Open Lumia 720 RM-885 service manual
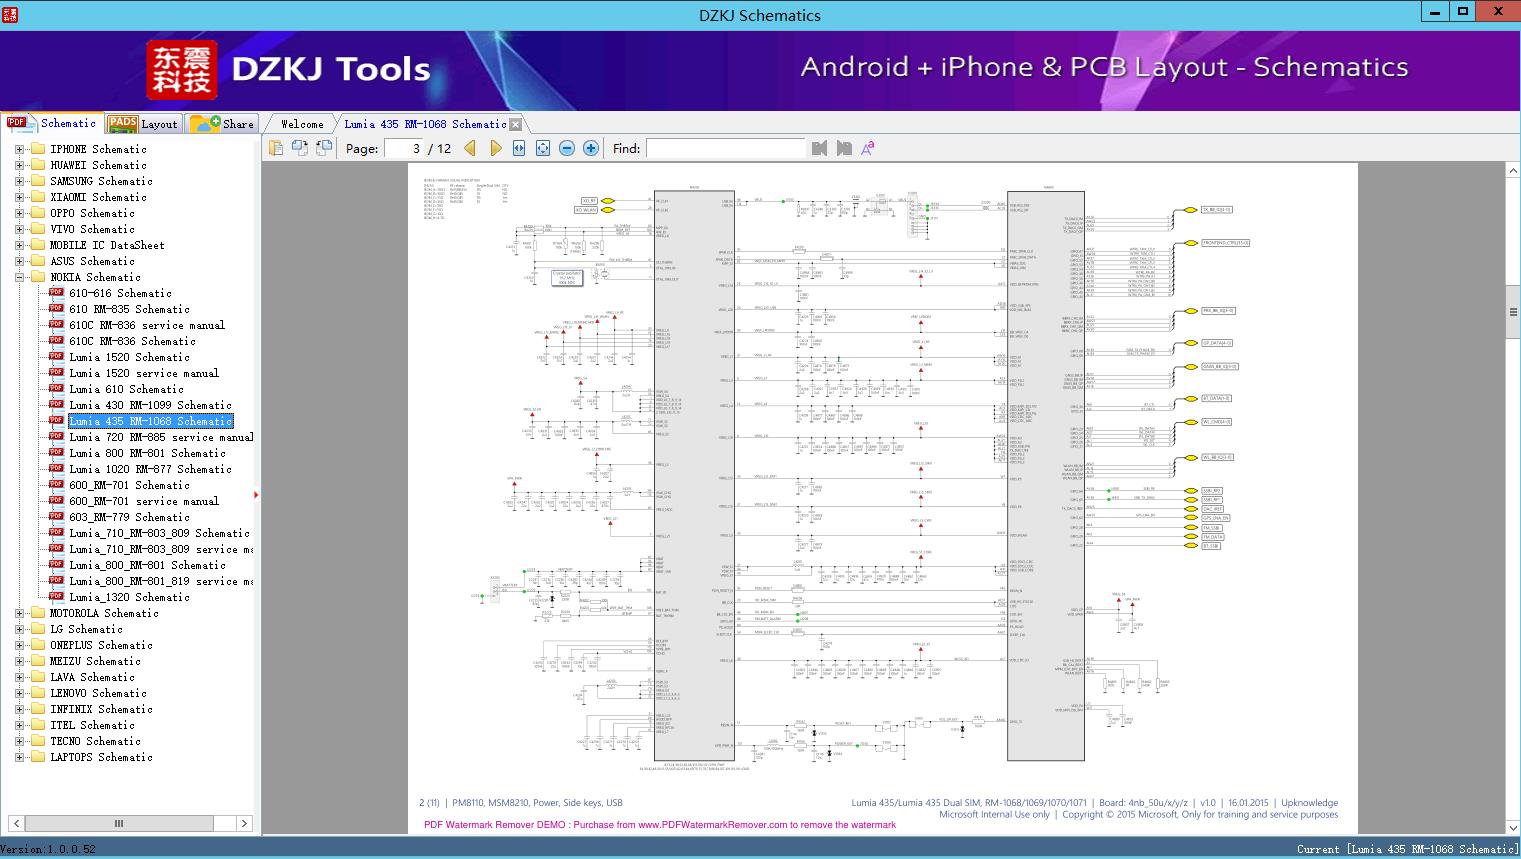Viewport: 1521px width, 859px height. 161,437
